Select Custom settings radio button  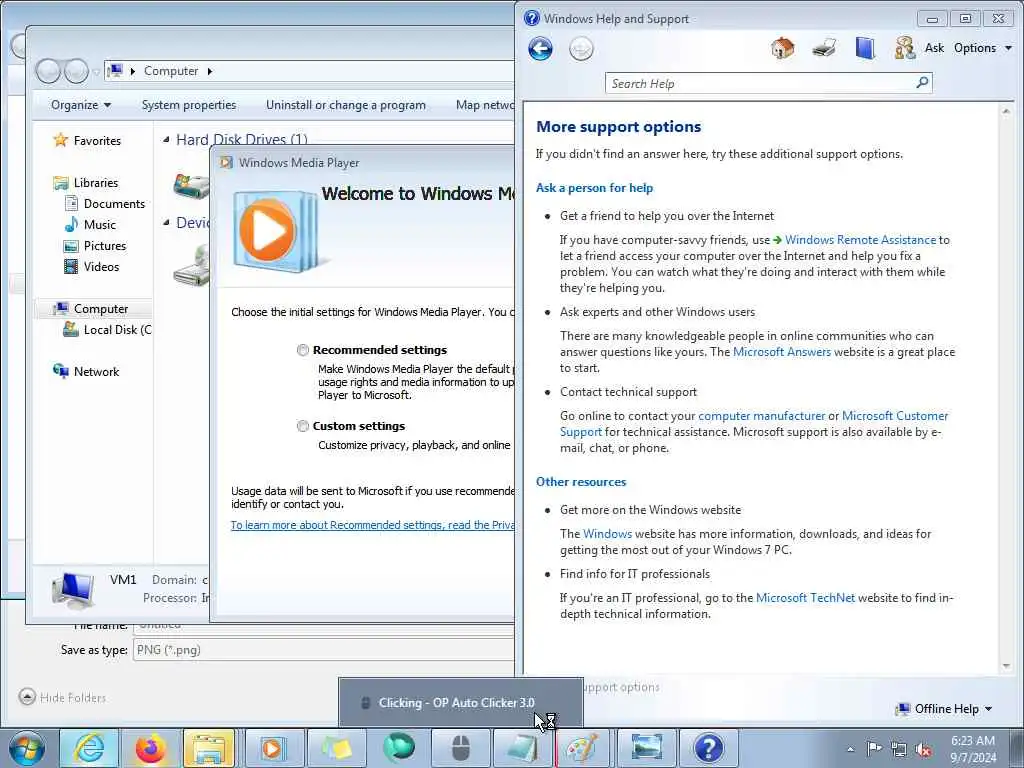(302, 426)
